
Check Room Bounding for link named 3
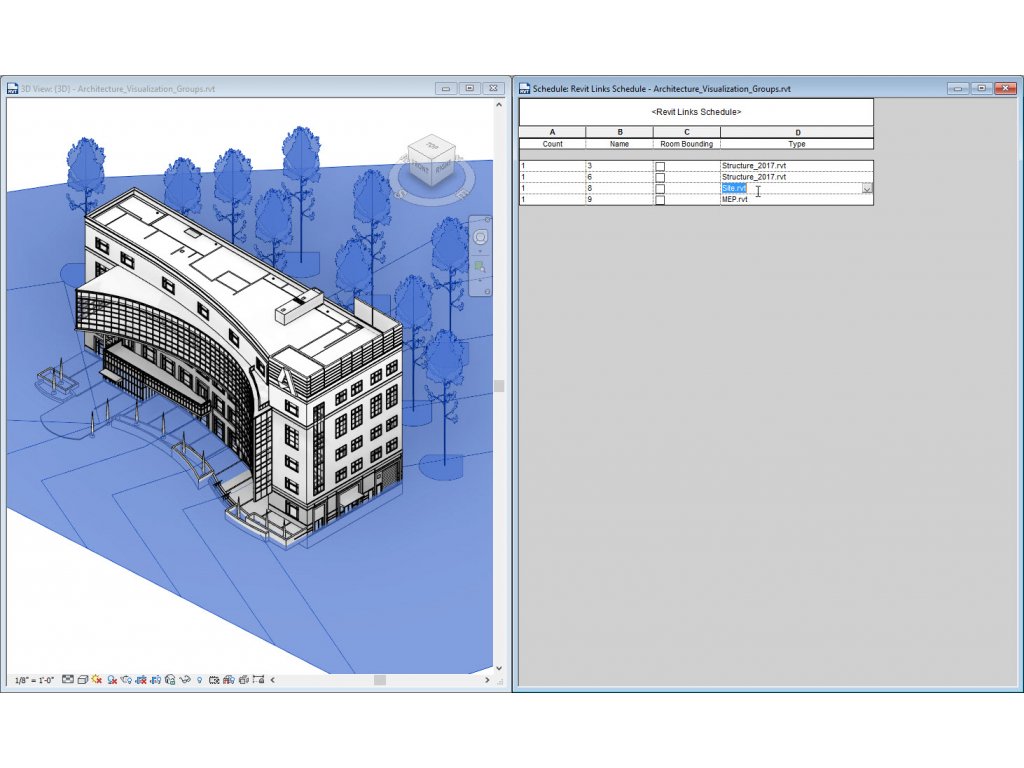click(660, 165)
